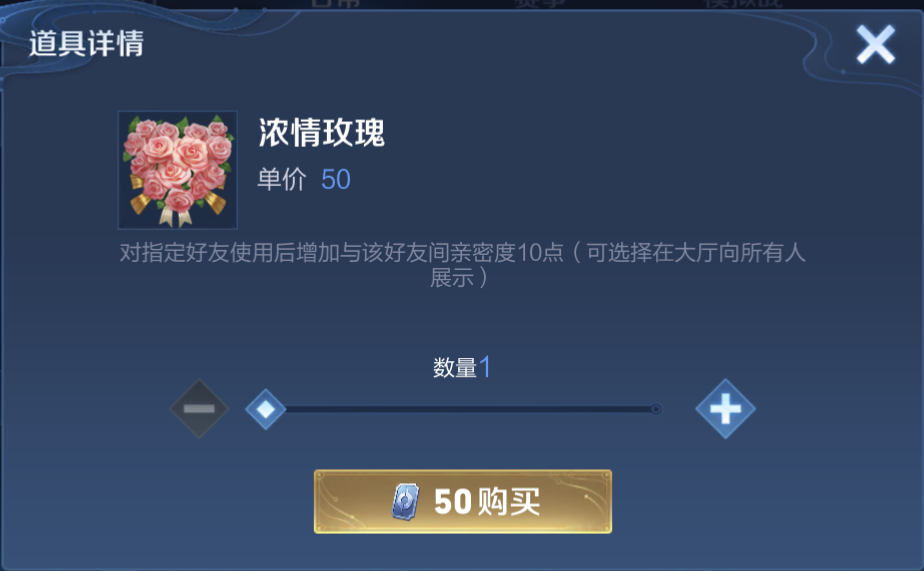Click the 浓情玫瑰 rose bouquet thumbnail
The image size is (924, 571).
[178, 170]
